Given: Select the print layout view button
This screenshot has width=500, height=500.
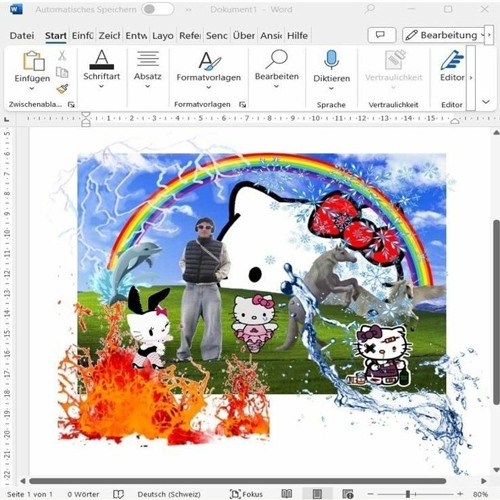Looking at the screenshot, I should tap(317, 494).
